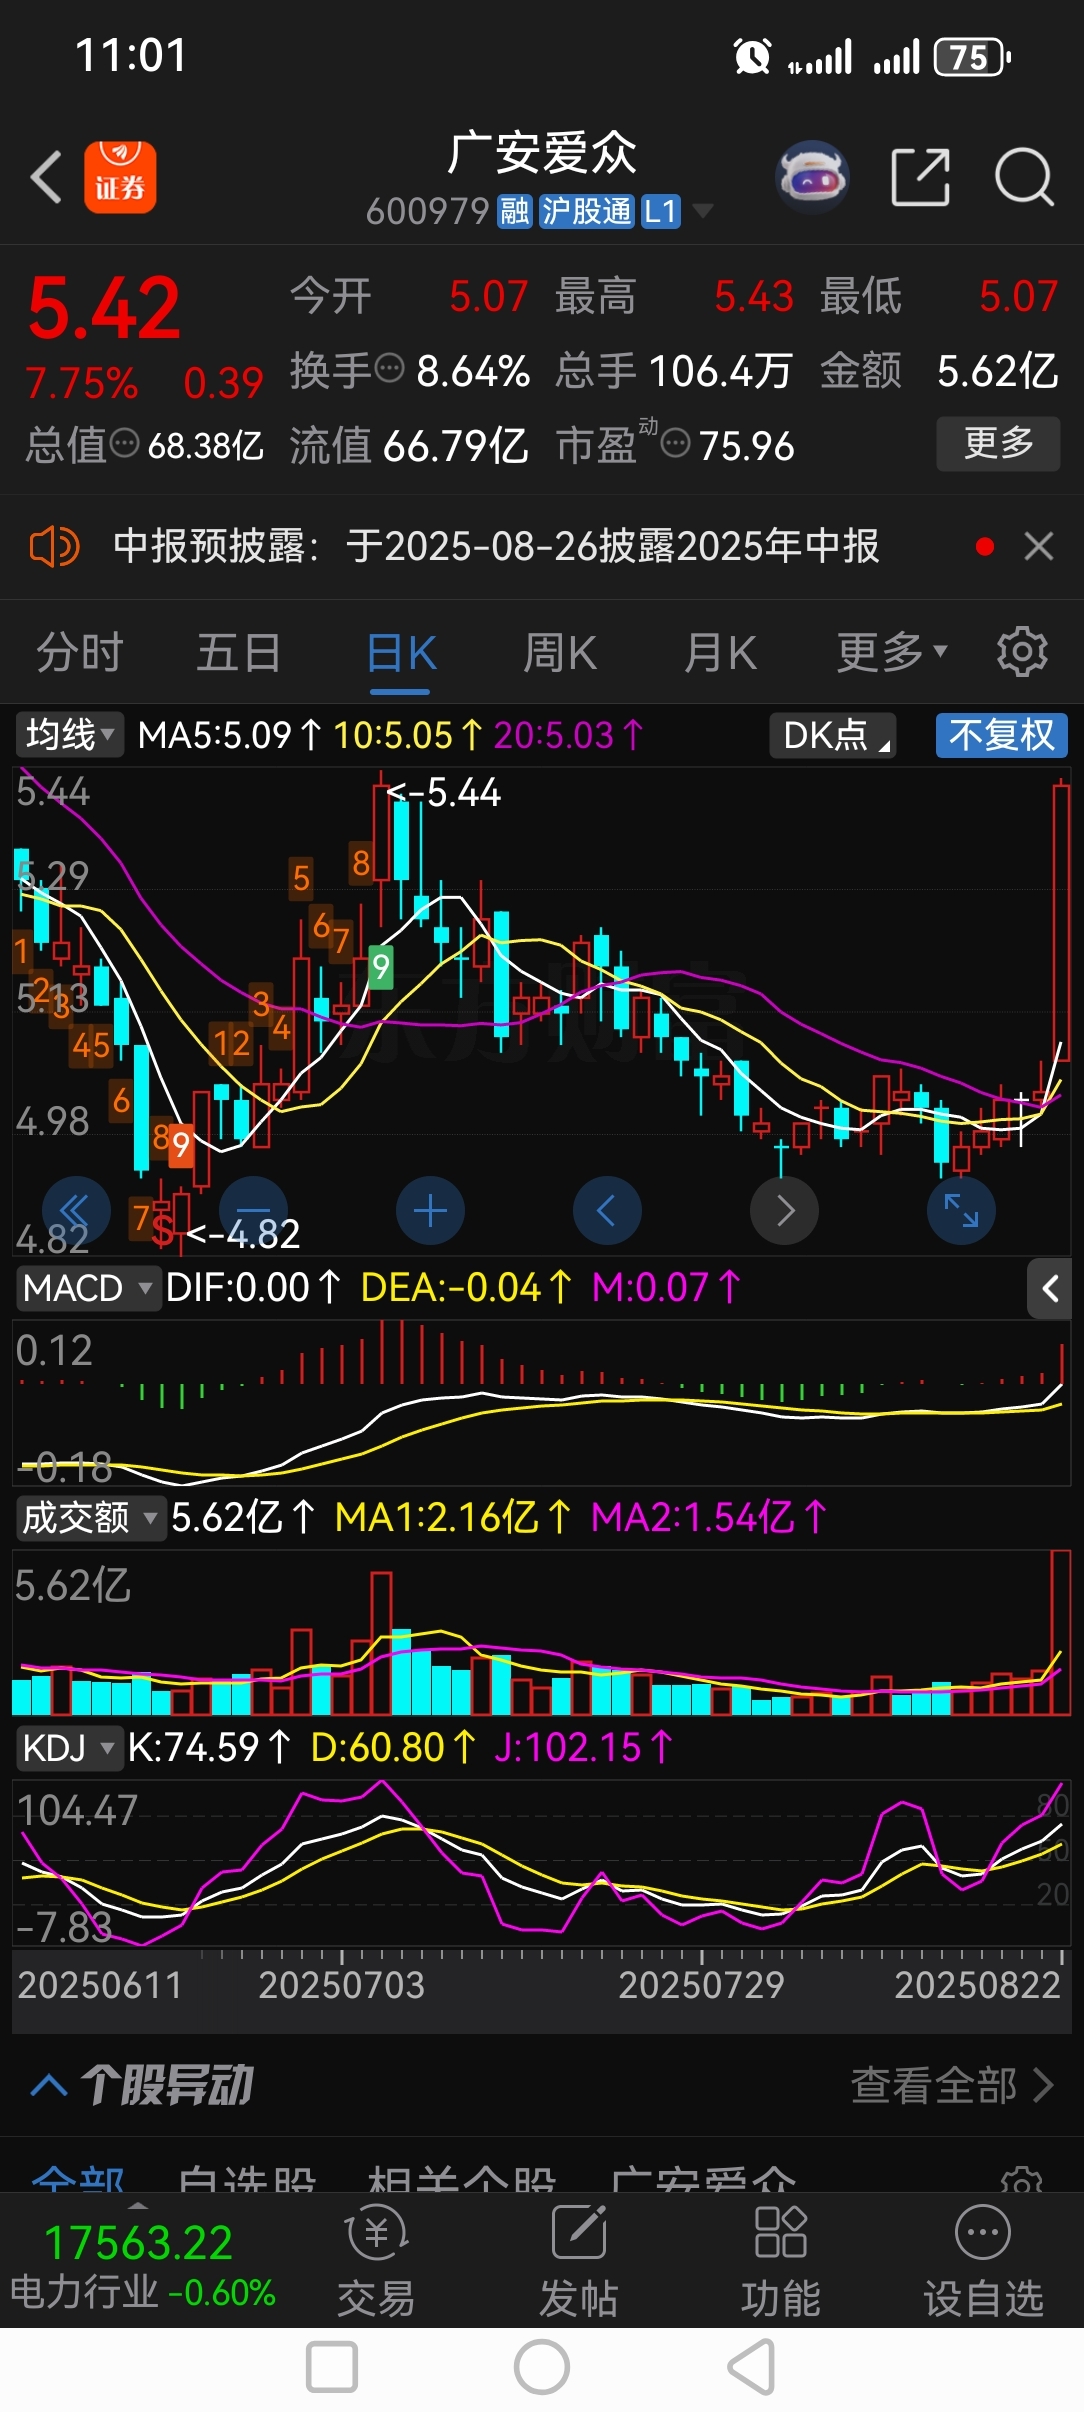Screen dimensions: 1084x2412
Task: Open 交易 trade icon in bottom bar
Action: (376, 2263)
